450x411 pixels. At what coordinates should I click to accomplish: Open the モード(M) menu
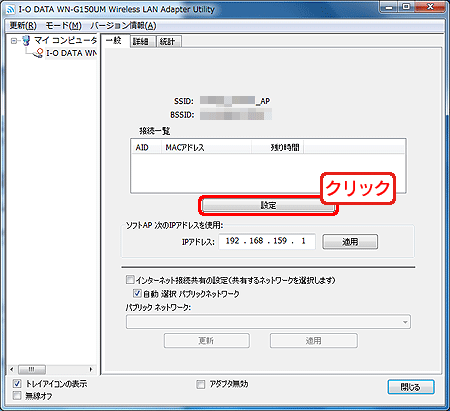pos(63,25)
